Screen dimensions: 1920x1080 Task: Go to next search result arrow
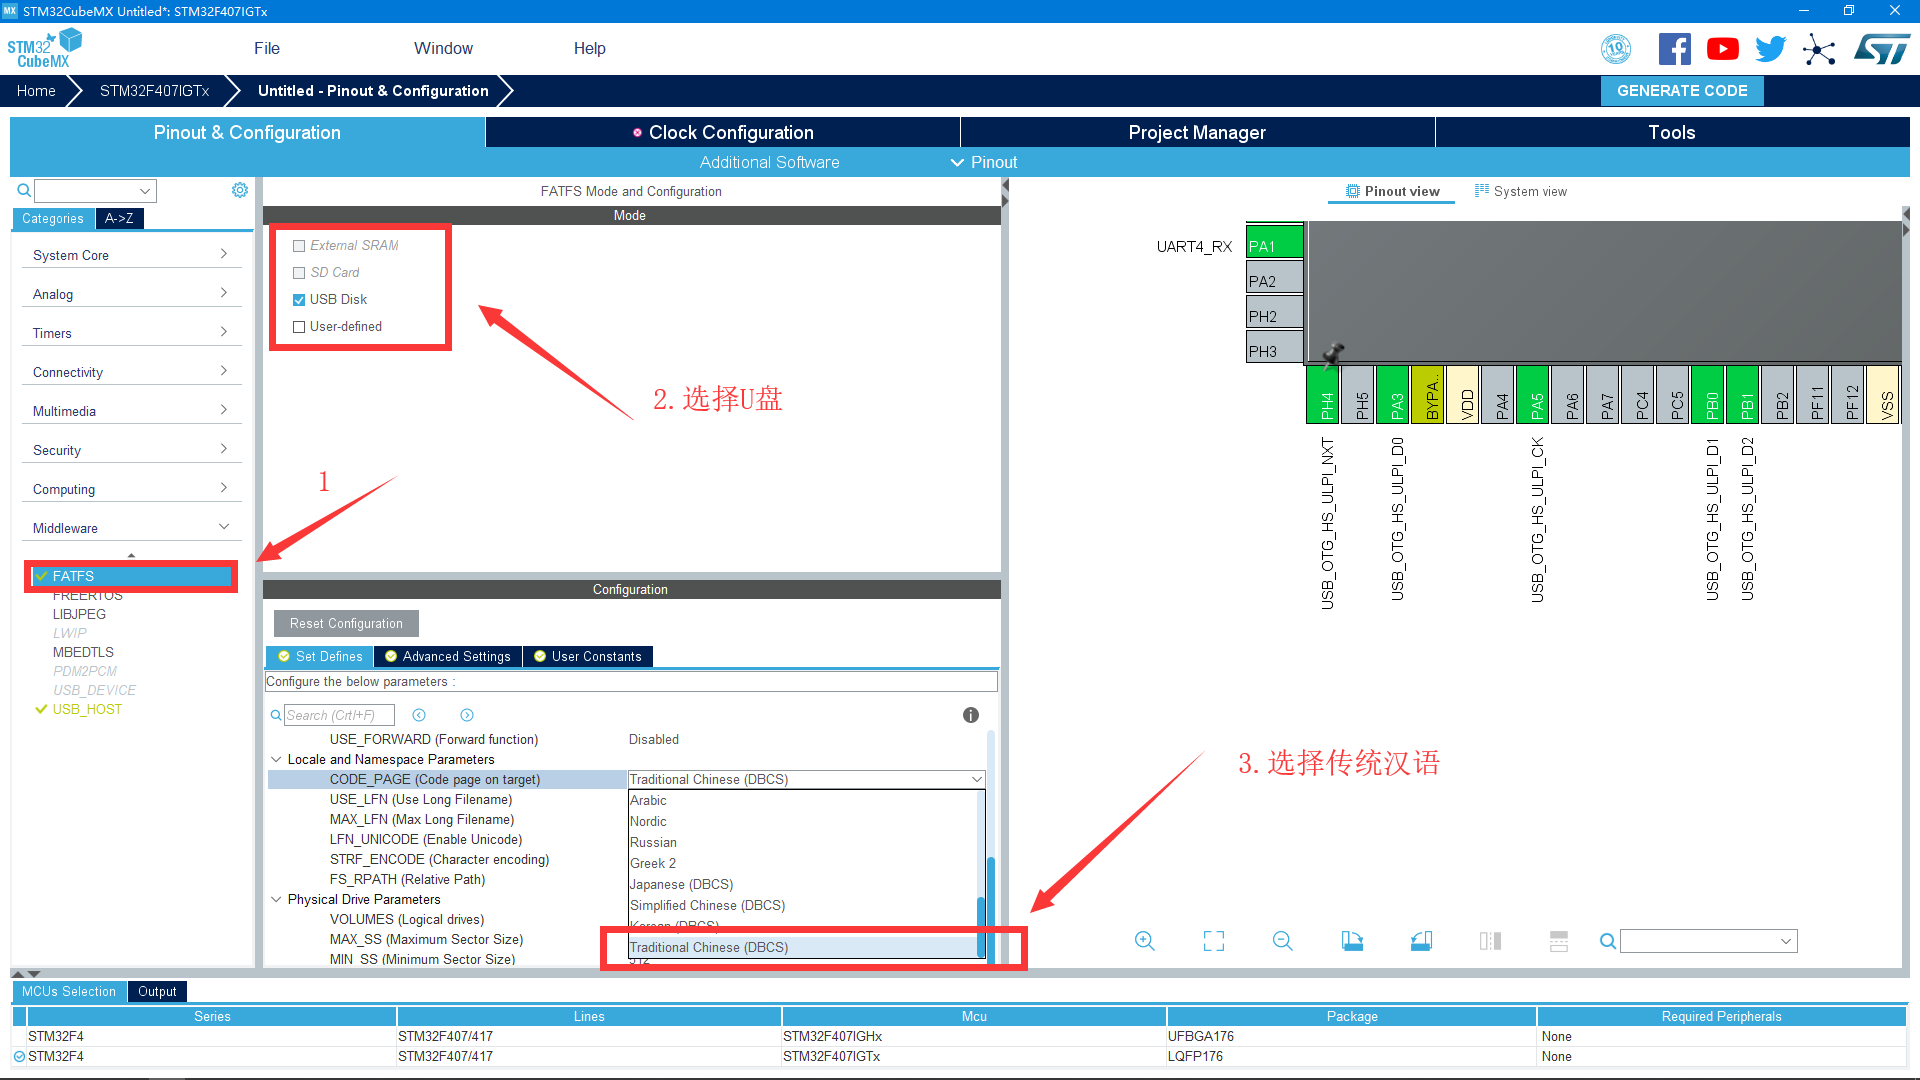(467, 715)
